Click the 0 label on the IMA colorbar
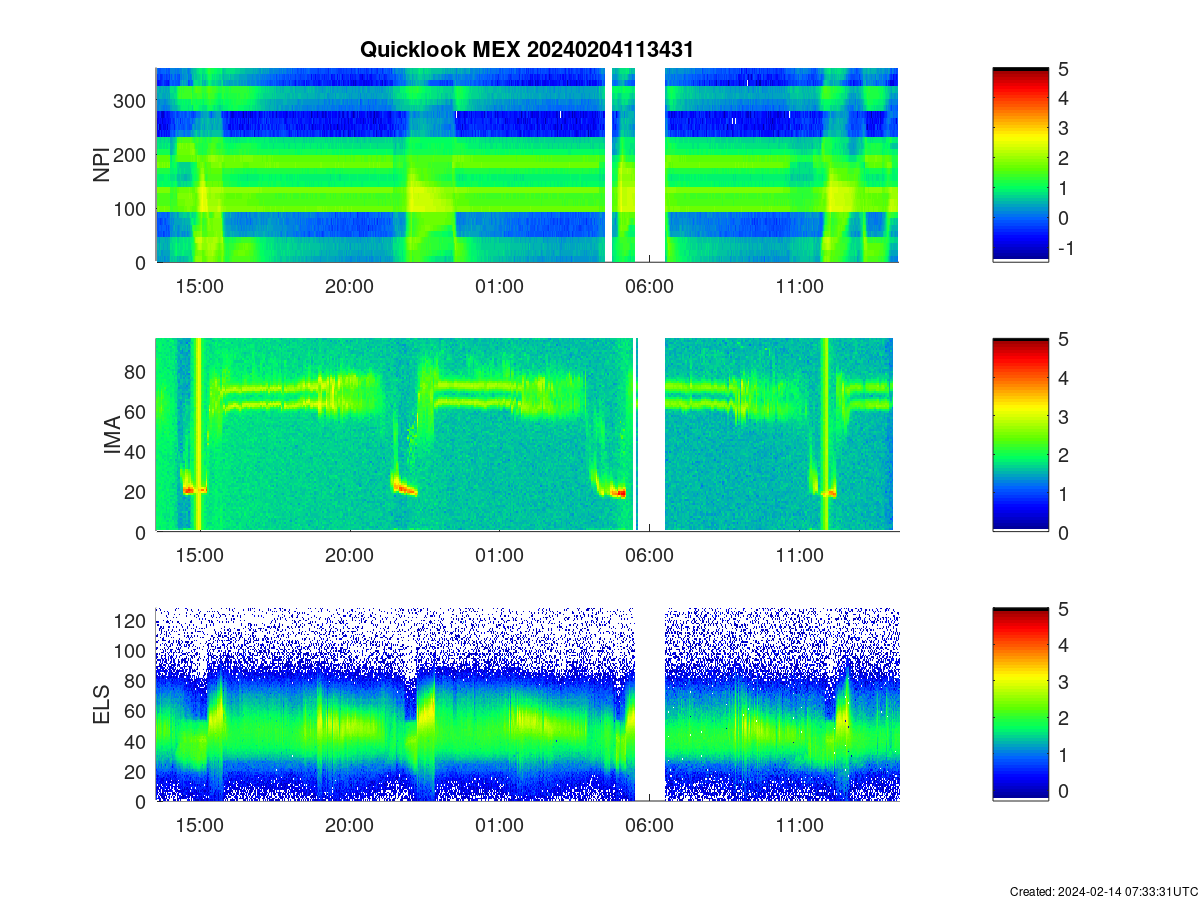 1063,532
